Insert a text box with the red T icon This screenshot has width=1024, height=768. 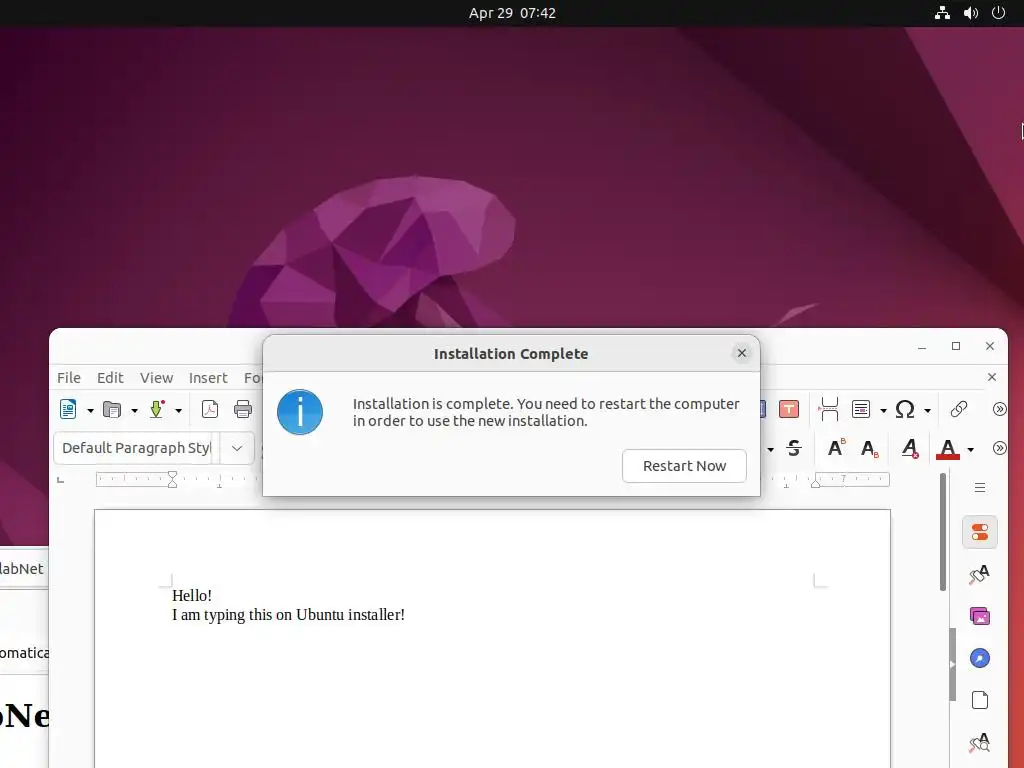coord(789,409)
